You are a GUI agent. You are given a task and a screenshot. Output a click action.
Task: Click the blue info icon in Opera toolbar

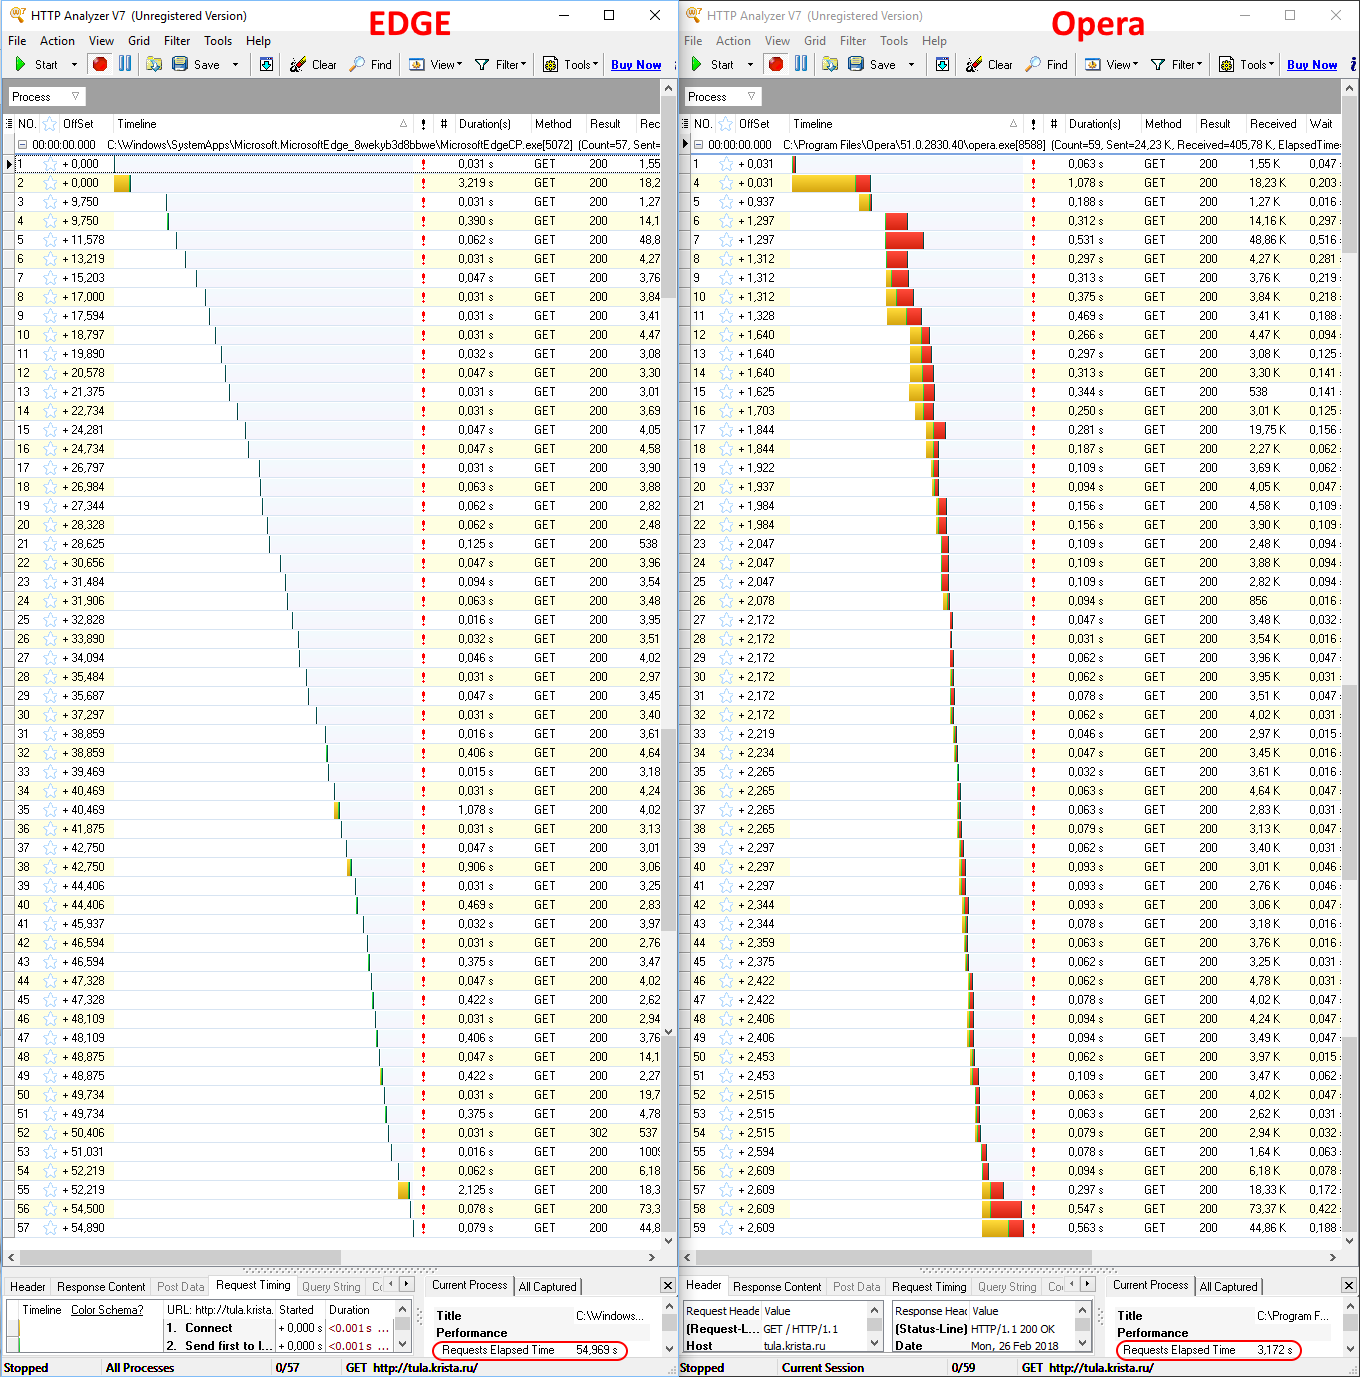pyautogui.click(x=1354, y=64)
